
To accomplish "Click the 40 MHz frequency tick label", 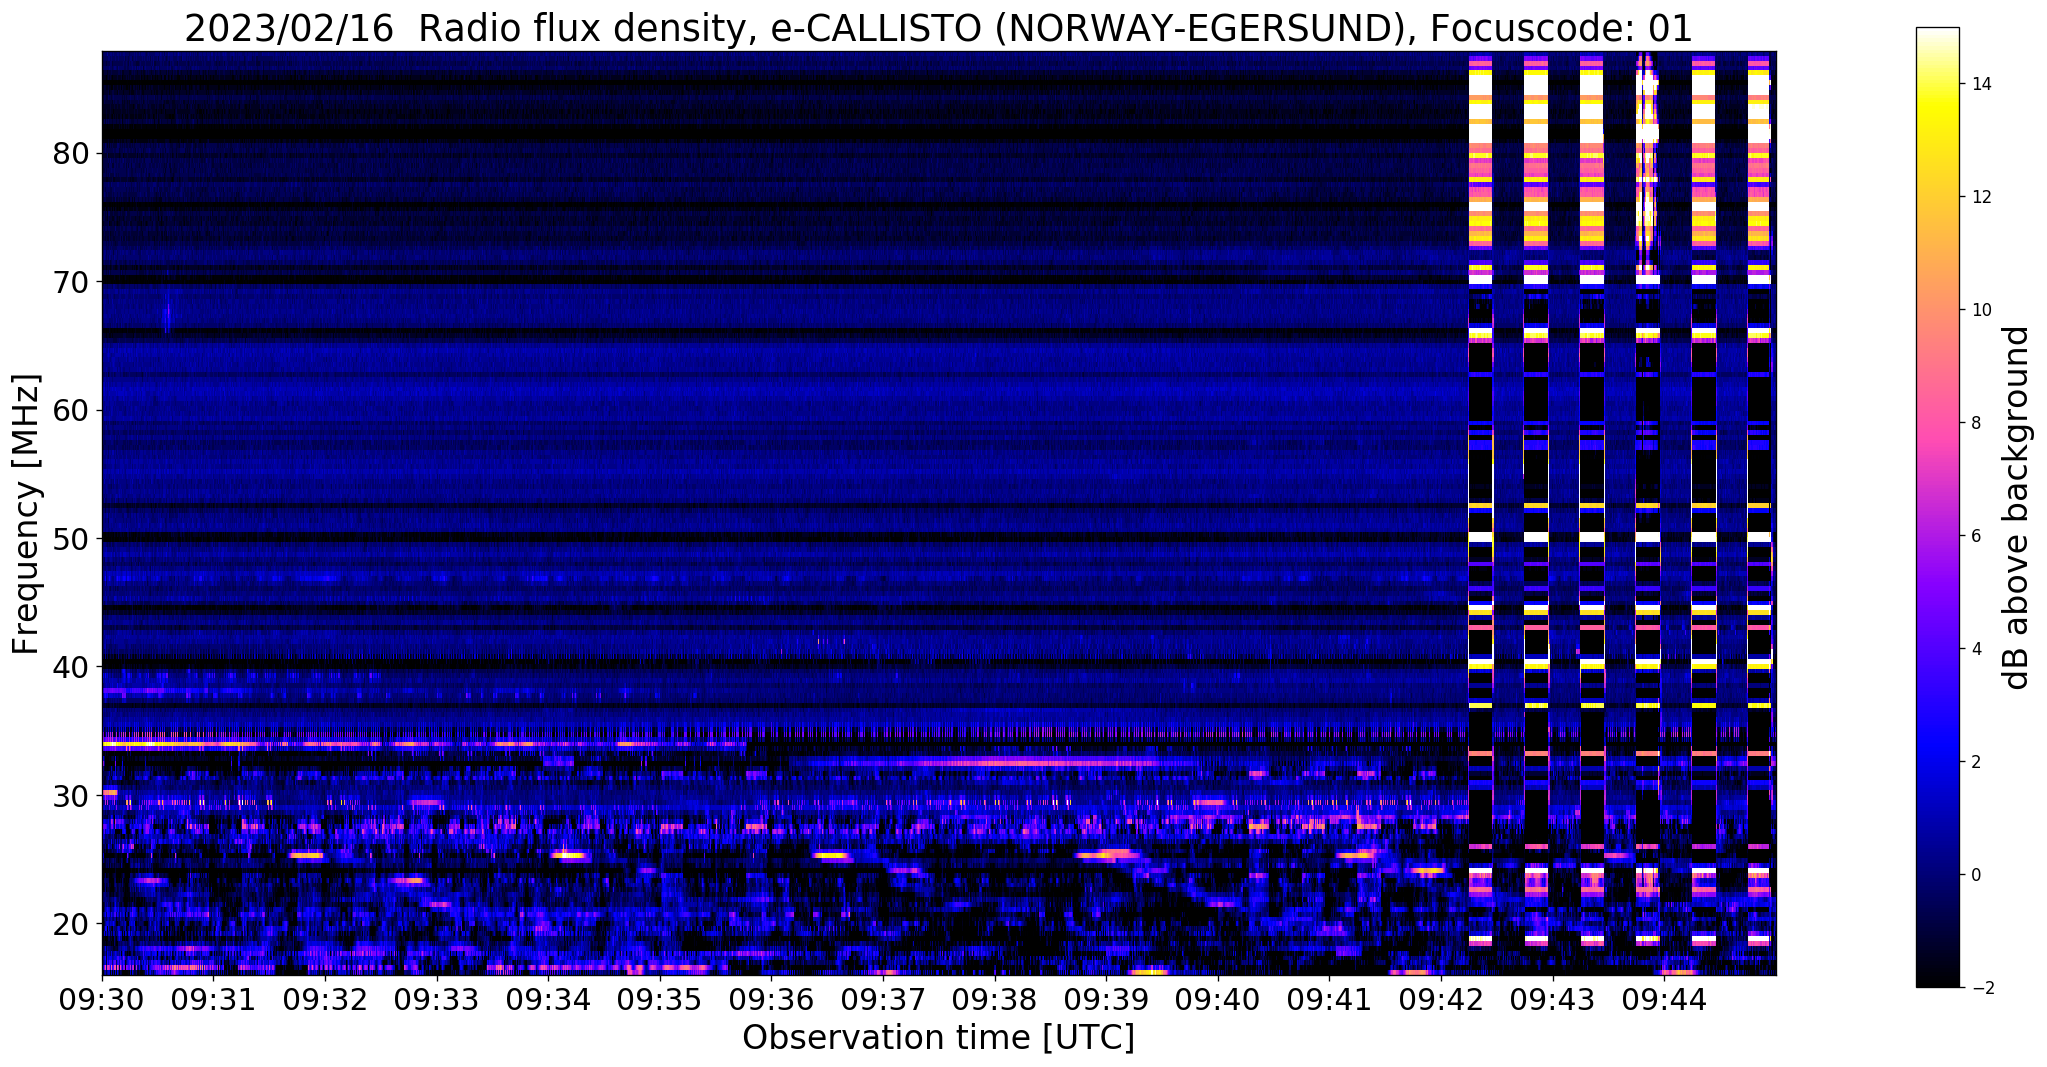I will [71, 667].
